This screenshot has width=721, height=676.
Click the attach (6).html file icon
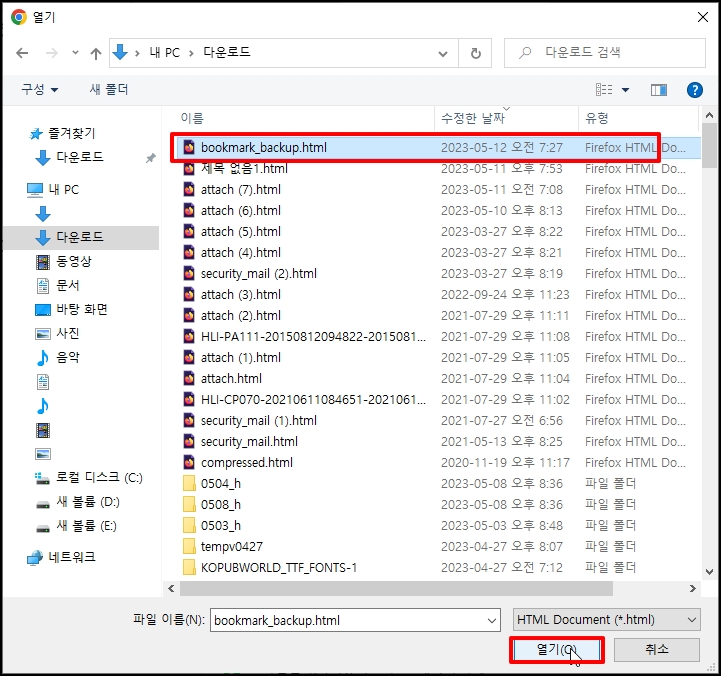pos(189,211)
